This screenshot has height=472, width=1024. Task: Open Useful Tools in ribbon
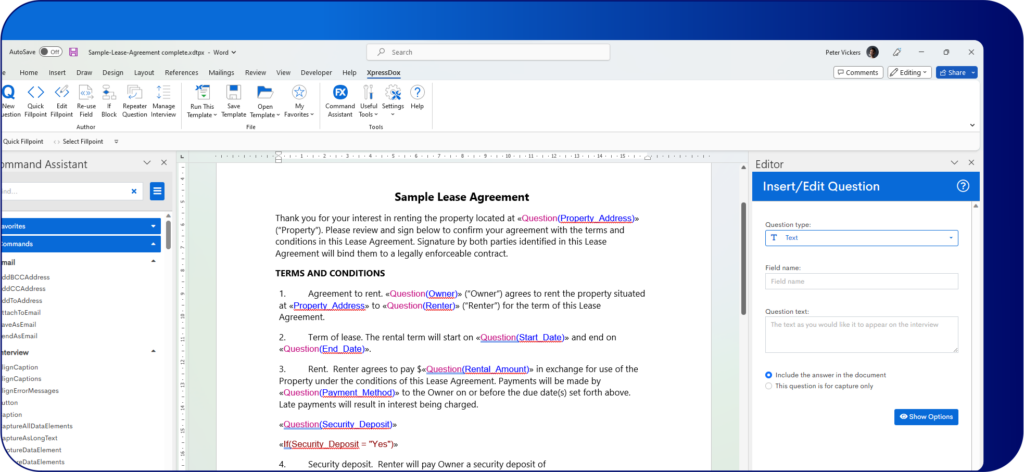tap(368, 92)
